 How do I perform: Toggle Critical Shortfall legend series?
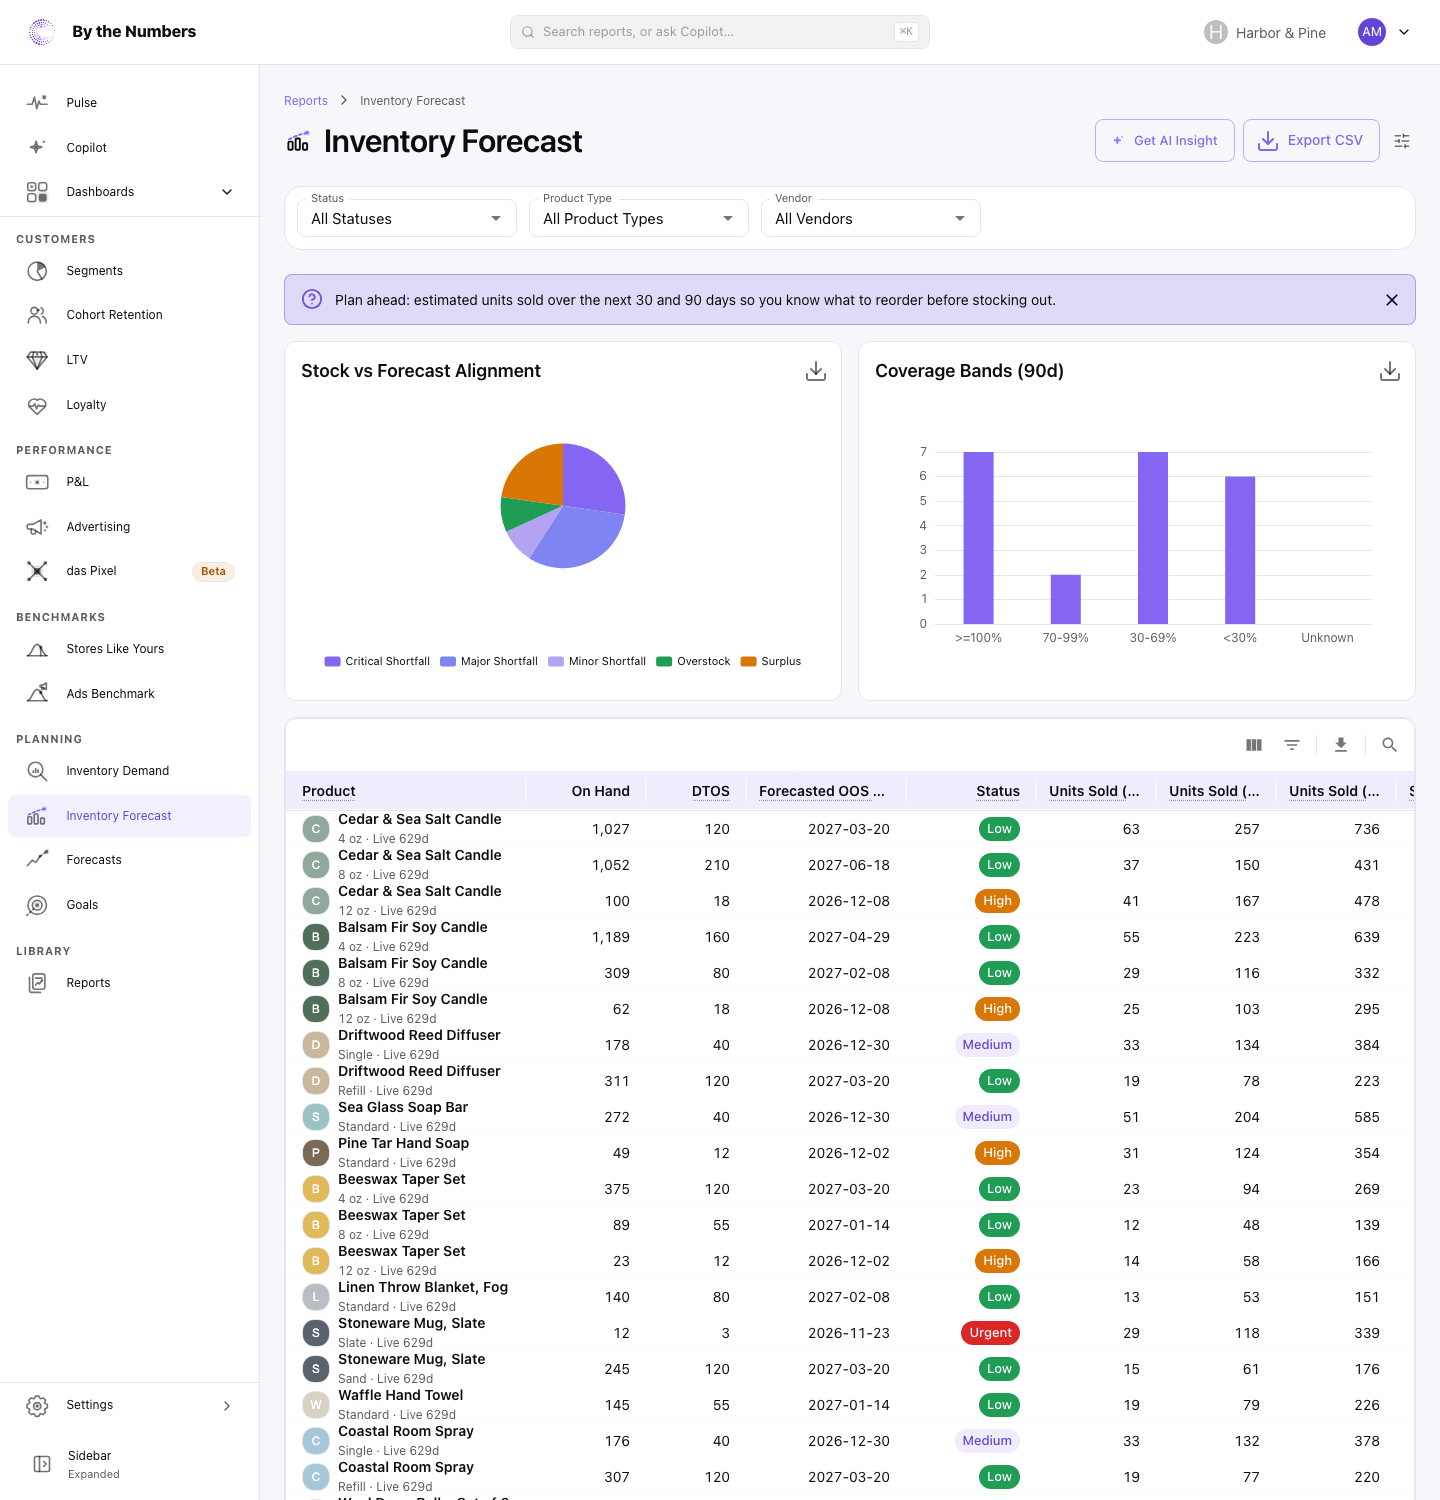(x=377, y=662)
